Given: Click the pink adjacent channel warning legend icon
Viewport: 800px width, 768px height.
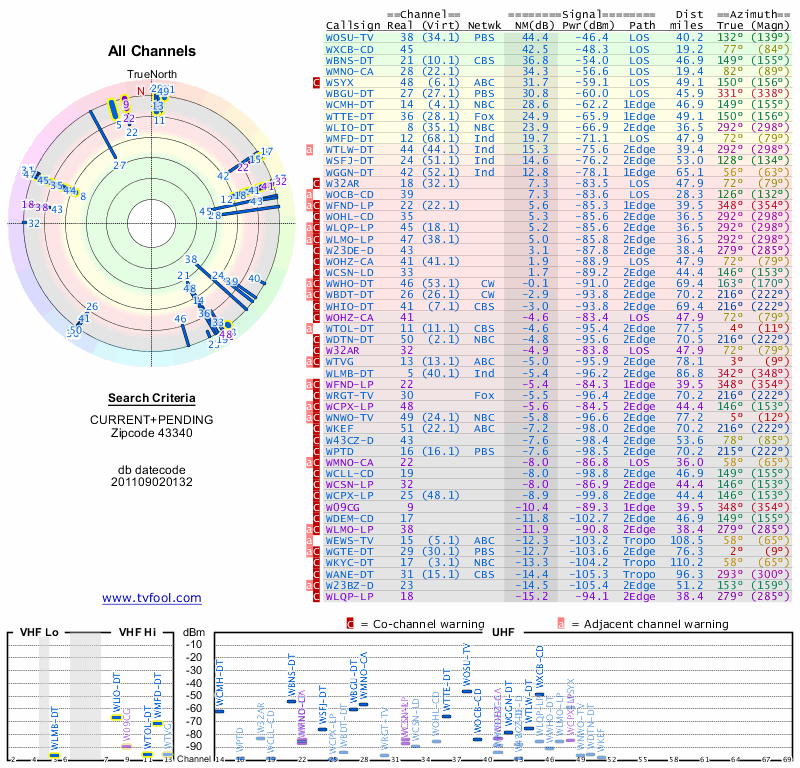Looking at the screenshot, I should tap(562, 624).
